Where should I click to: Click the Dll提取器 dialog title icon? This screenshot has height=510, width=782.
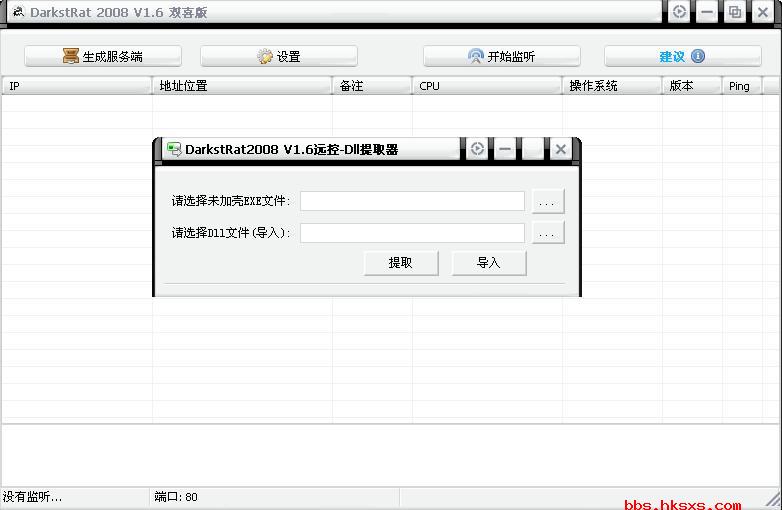pyautogui.click(x=174, y=149)
